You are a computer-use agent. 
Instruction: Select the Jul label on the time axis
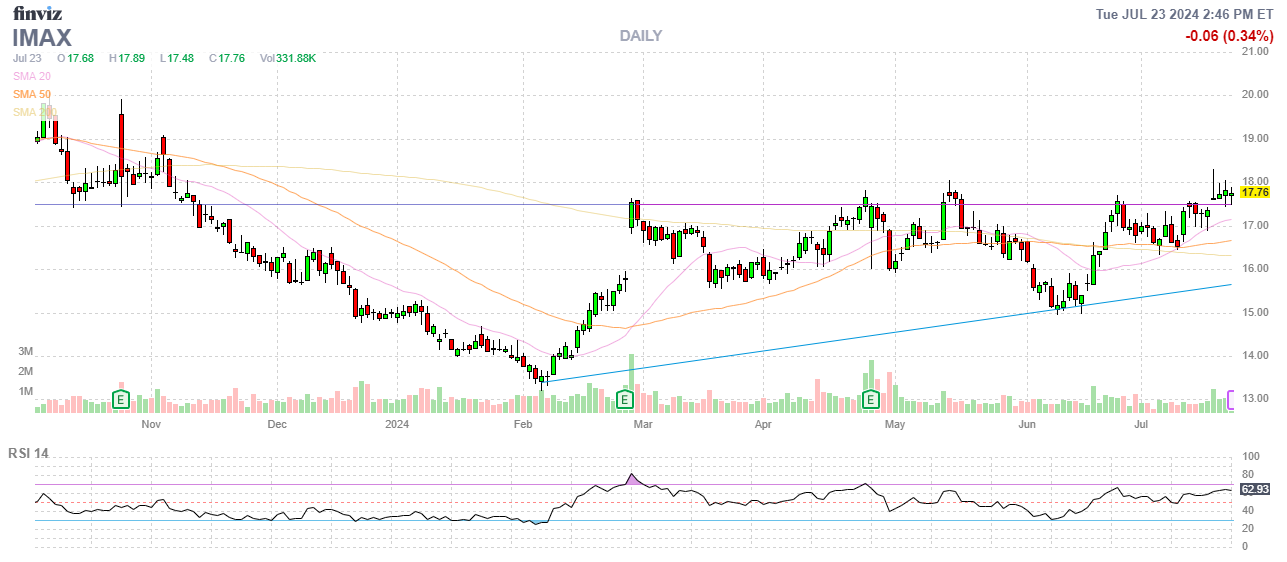point(1141,425)
